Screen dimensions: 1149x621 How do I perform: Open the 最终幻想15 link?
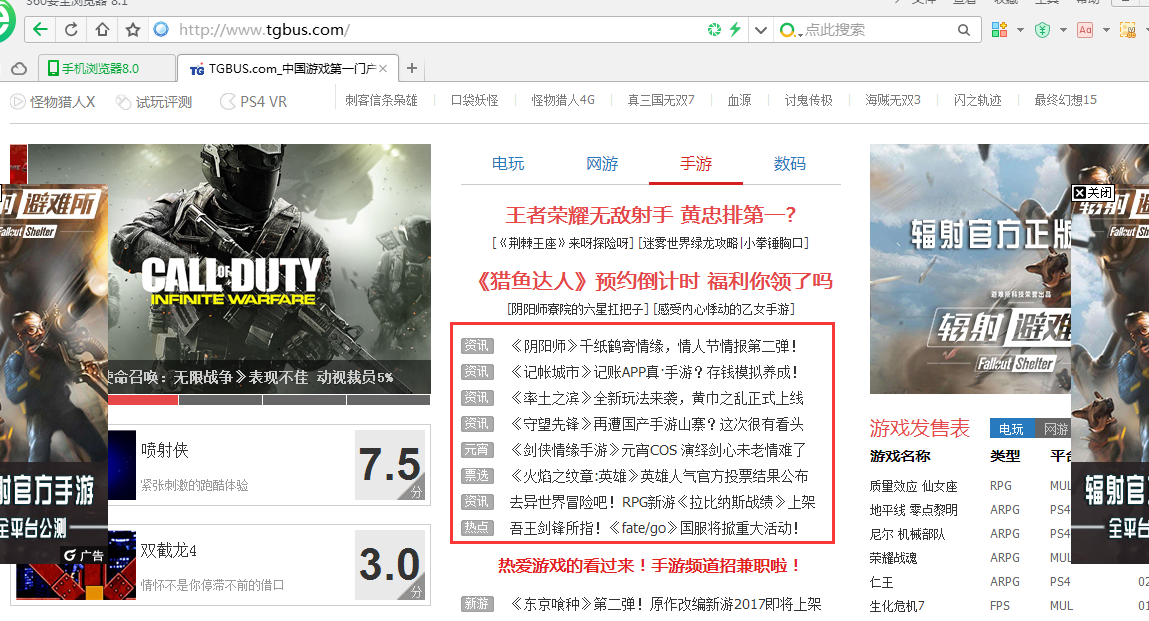click(1065, 100)
